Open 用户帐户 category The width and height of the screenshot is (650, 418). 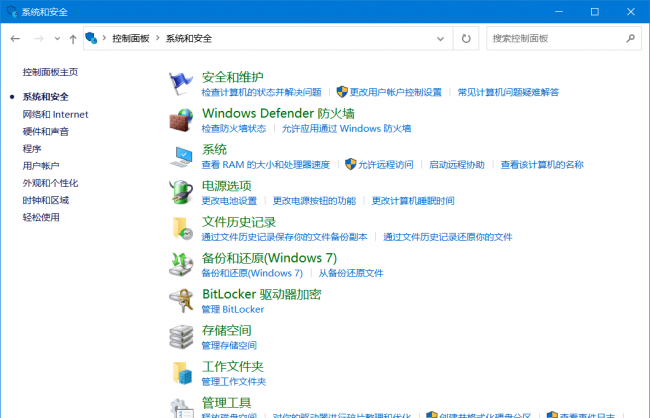coord(41,166)
